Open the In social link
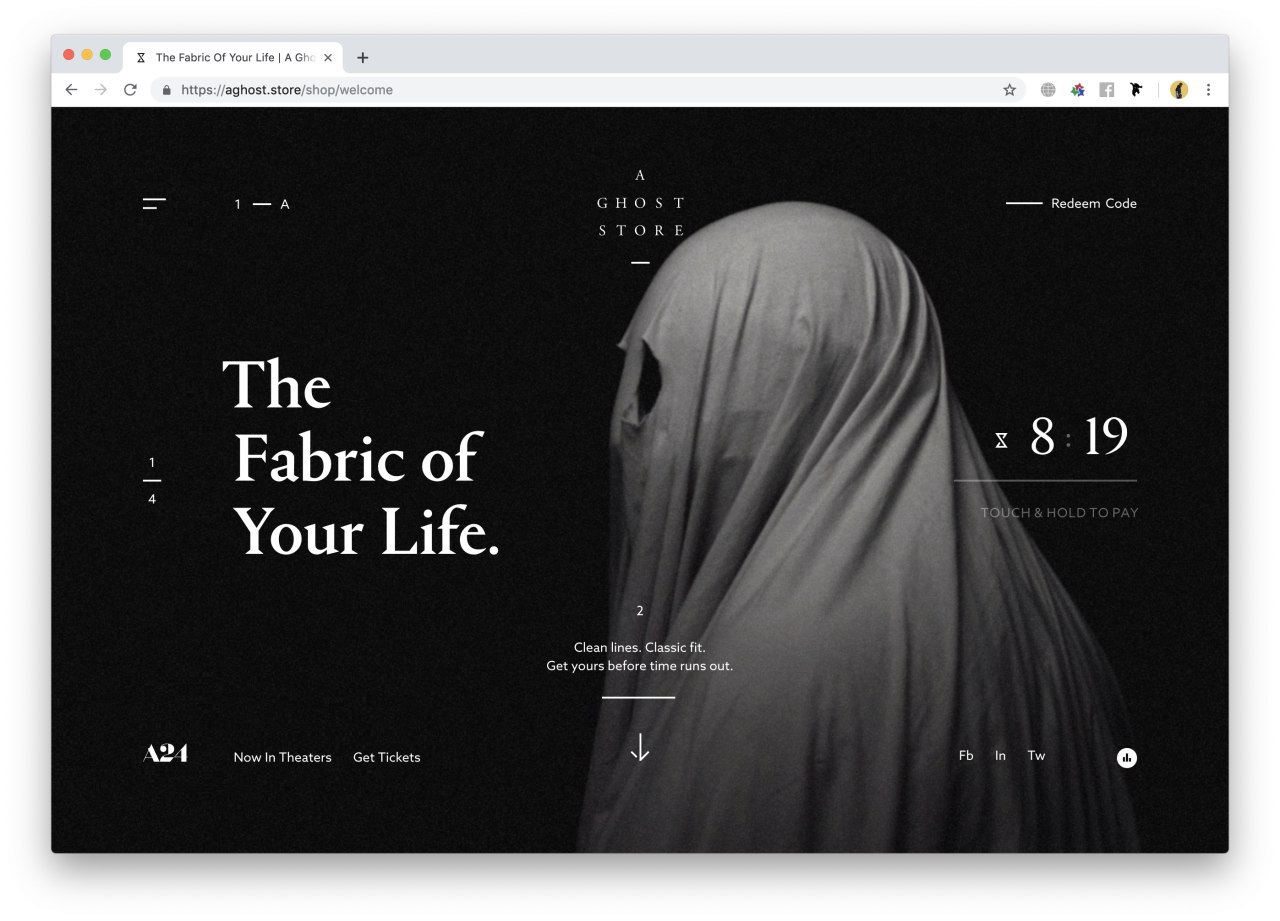 click(1000, 756)
